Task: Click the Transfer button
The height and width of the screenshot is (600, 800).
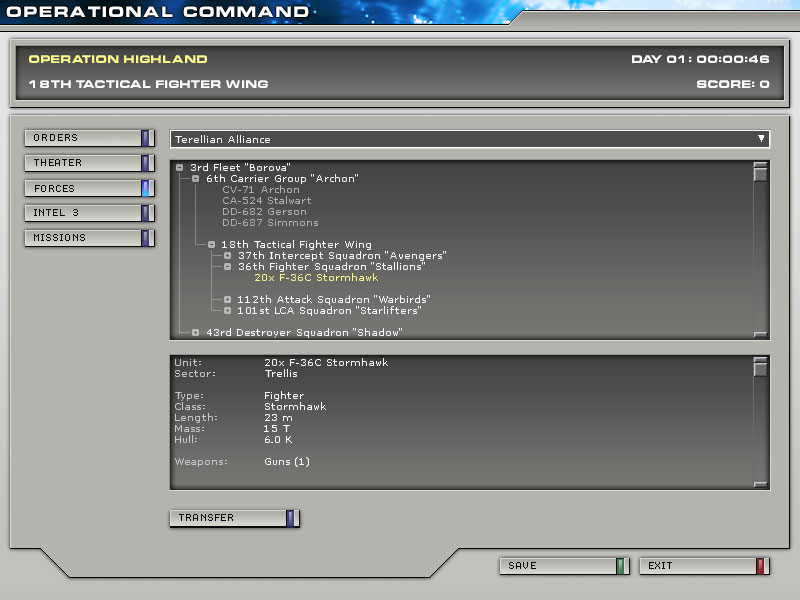Action: tap(234, 518)
